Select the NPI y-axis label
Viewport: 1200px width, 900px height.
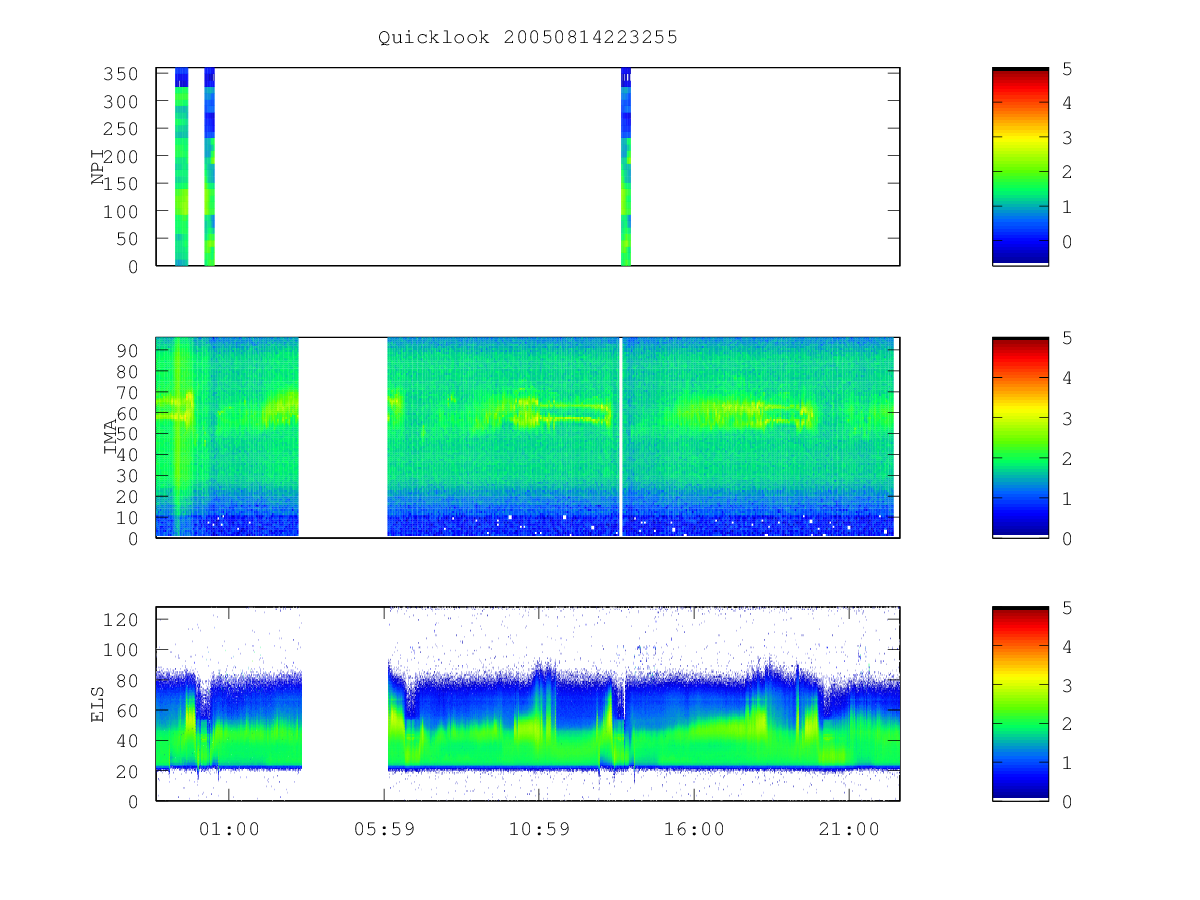point(98,167)
